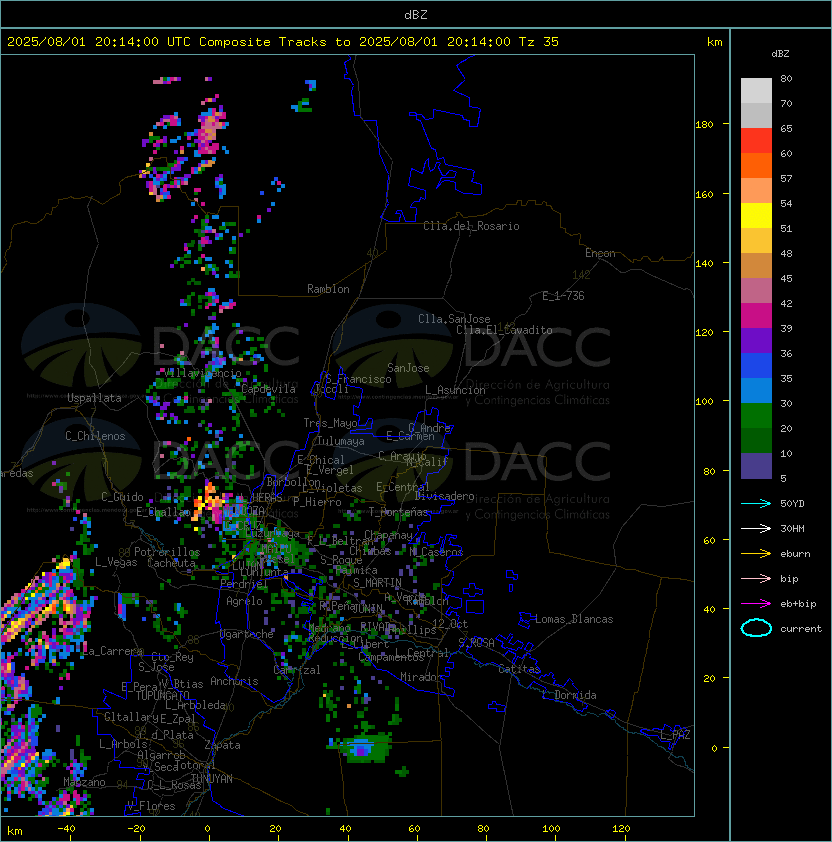
Task: Pick the gray 65-70 dBZ swatch
Action: (756, 115)
